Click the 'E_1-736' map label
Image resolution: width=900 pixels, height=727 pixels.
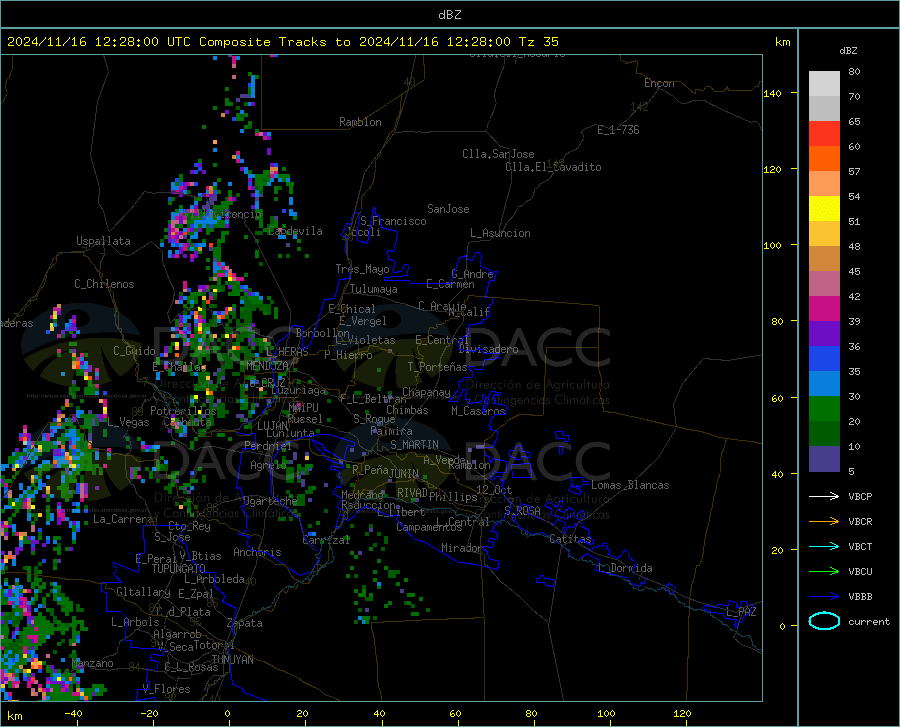(618, 130)
